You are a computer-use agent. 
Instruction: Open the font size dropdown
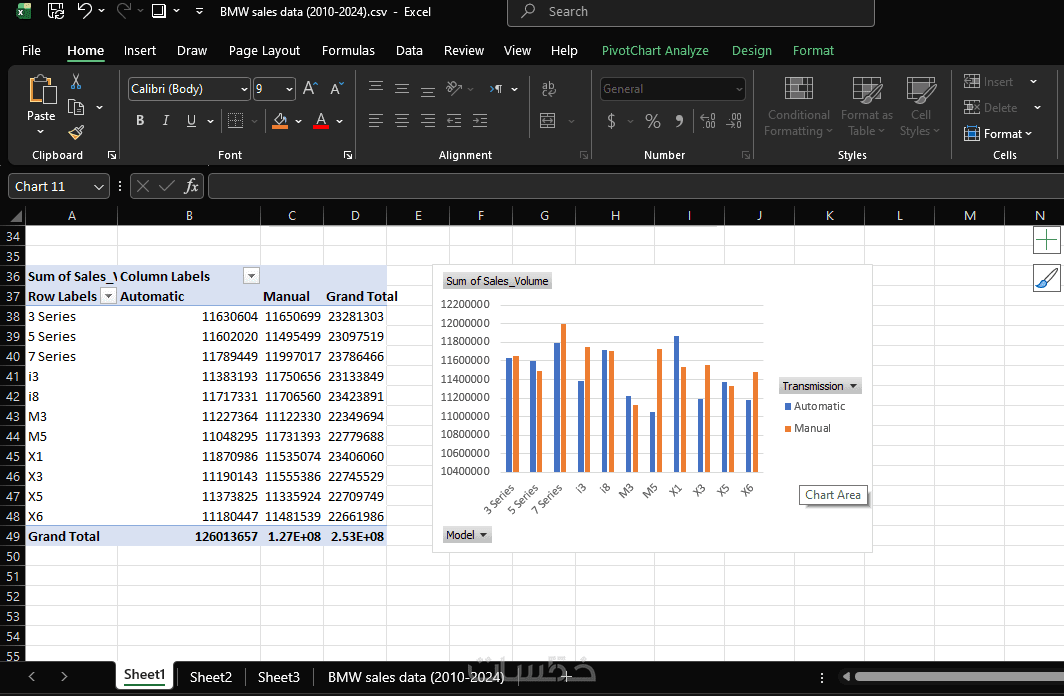pos(290,89)
